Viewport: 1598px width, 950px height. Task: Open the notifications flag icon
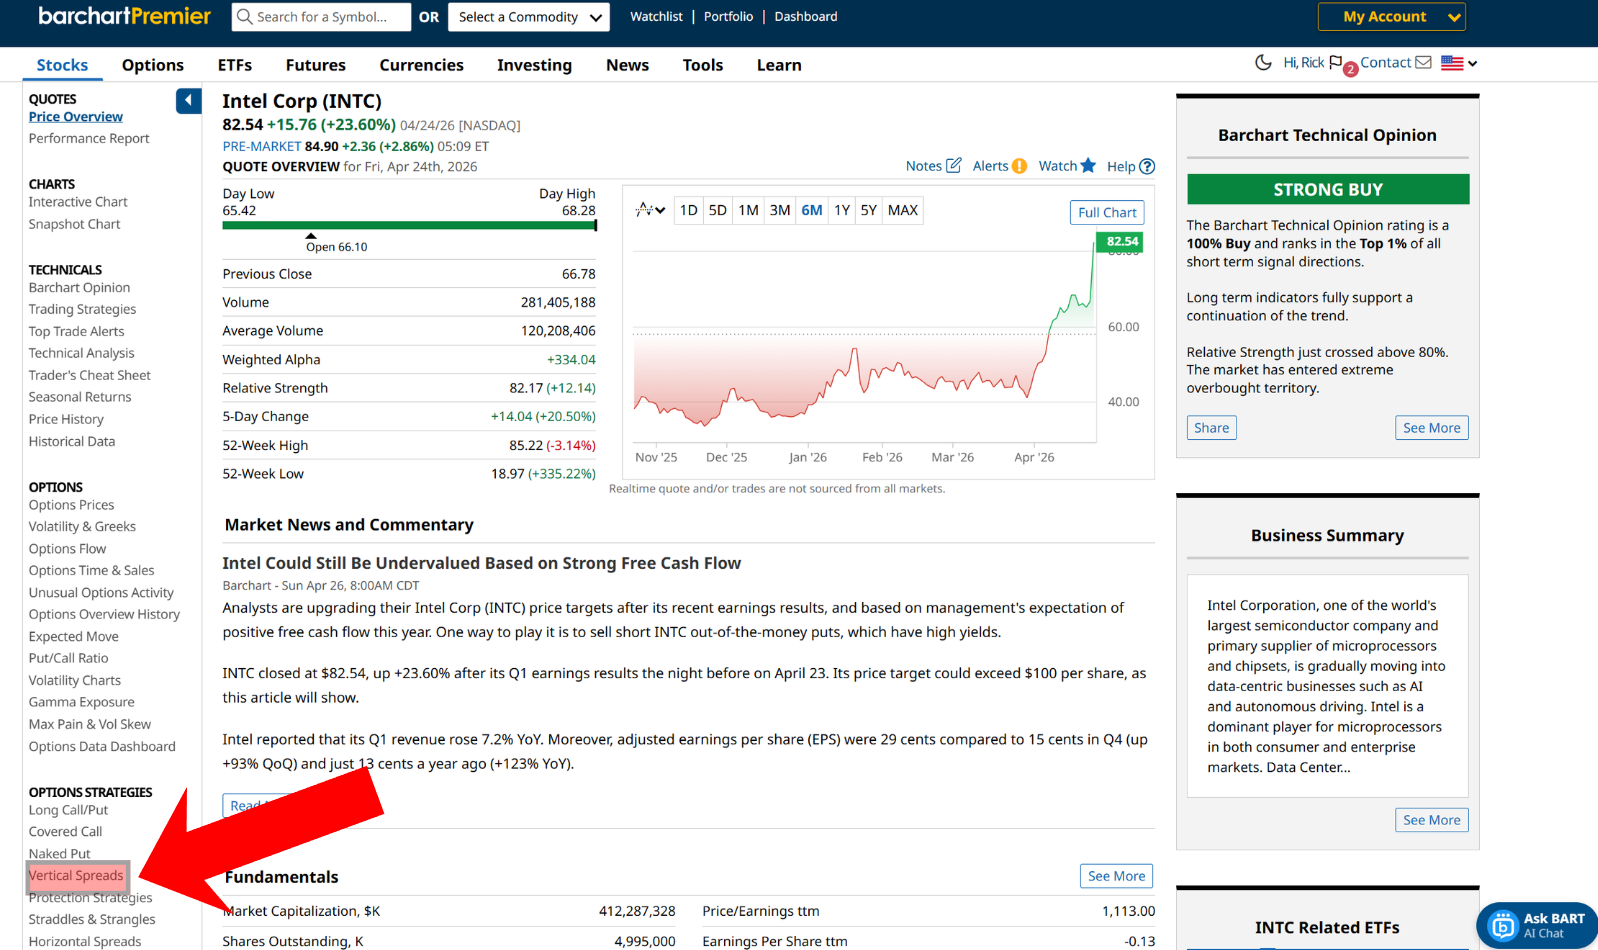point(1336,63)
